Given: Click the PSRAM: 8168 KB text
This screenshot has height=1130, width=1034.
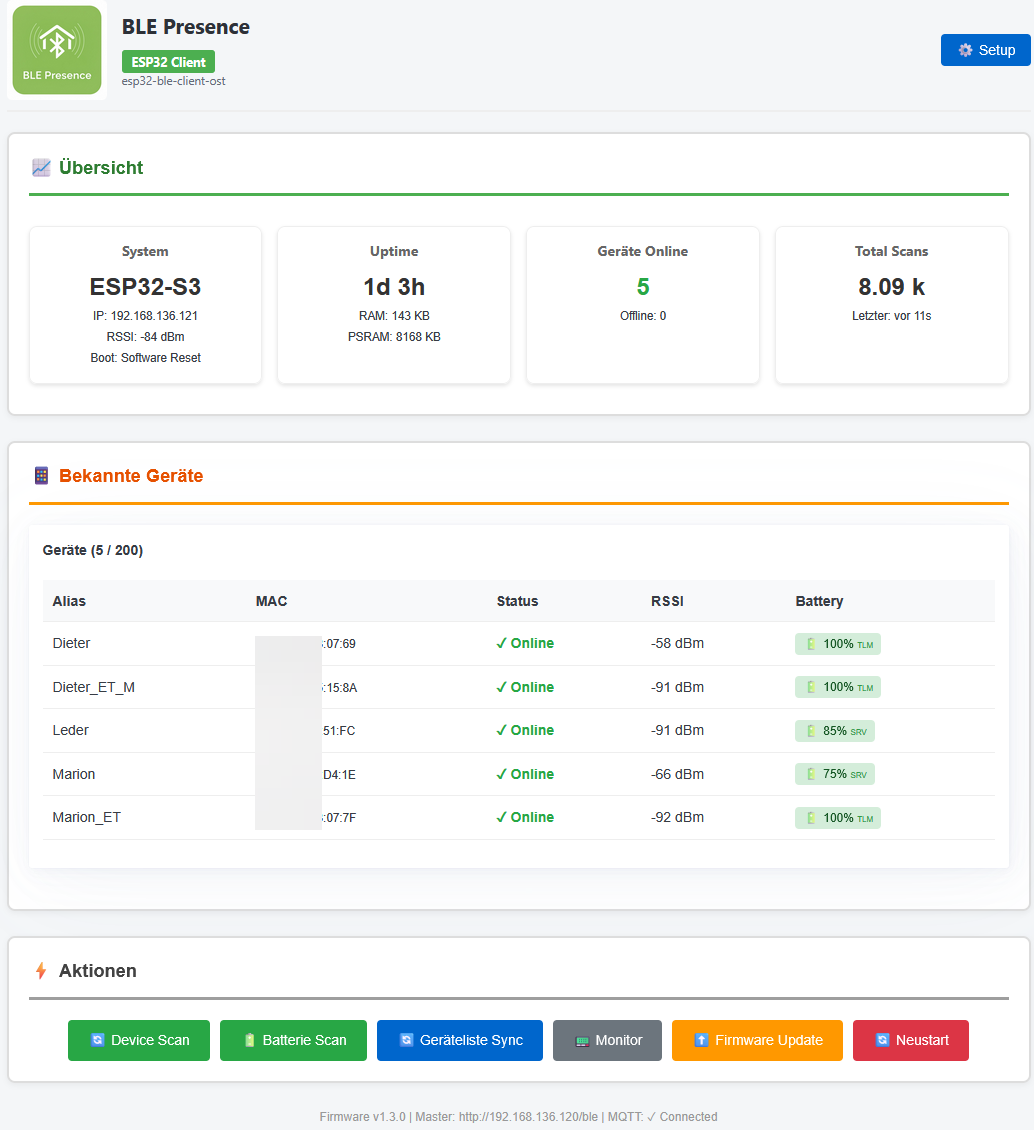Looking at the screenshot, I should click(394, 337).
